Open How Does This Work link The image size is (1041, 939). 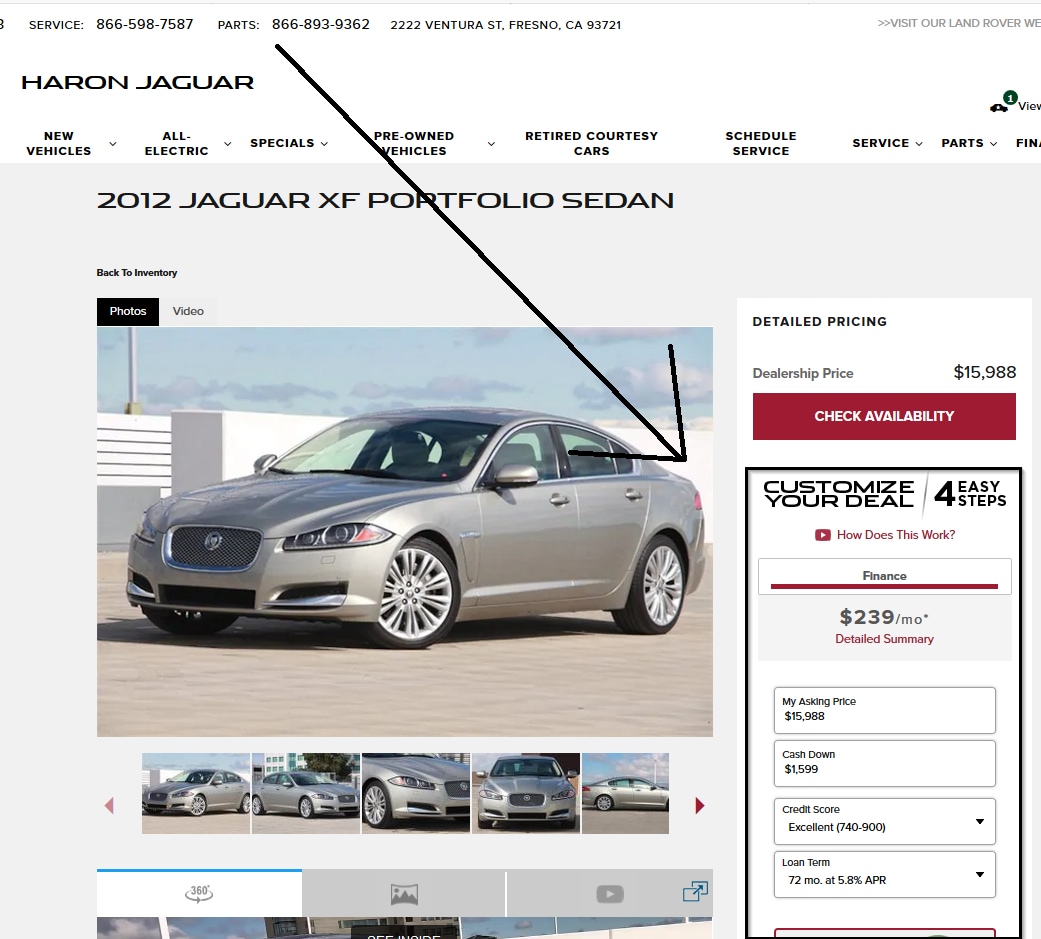click(x=896, y=535)
